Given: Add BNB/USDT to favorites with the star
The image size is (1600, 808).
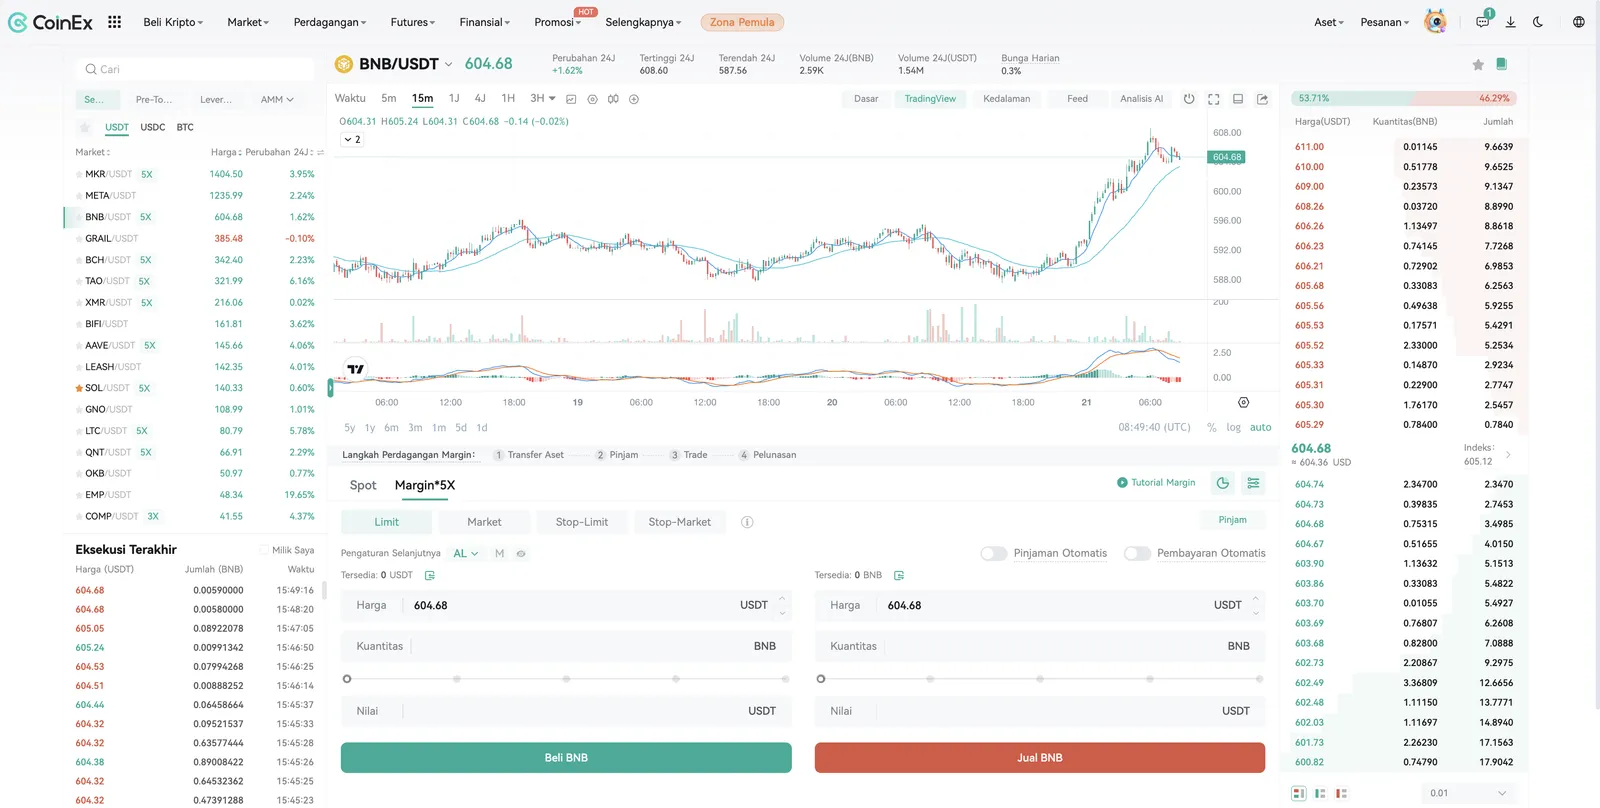Looking at the screenshot, I should coord(1478,64).
